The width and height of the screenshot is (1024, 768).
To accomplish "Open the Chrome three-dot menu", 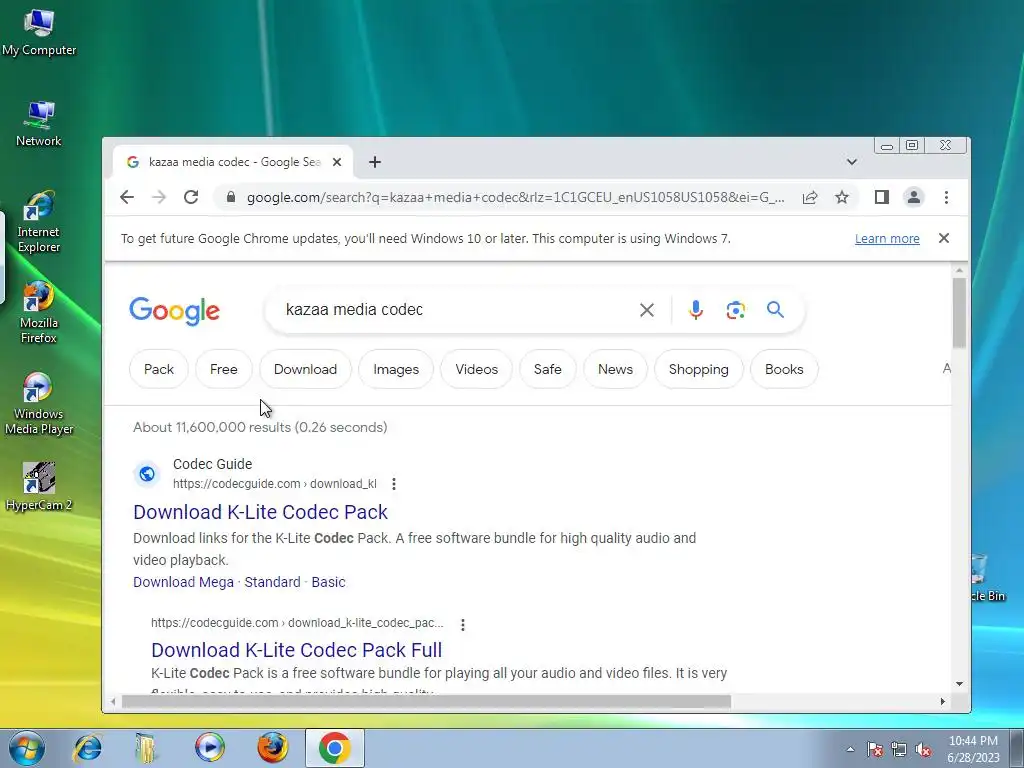I will [x=946, y=197].
